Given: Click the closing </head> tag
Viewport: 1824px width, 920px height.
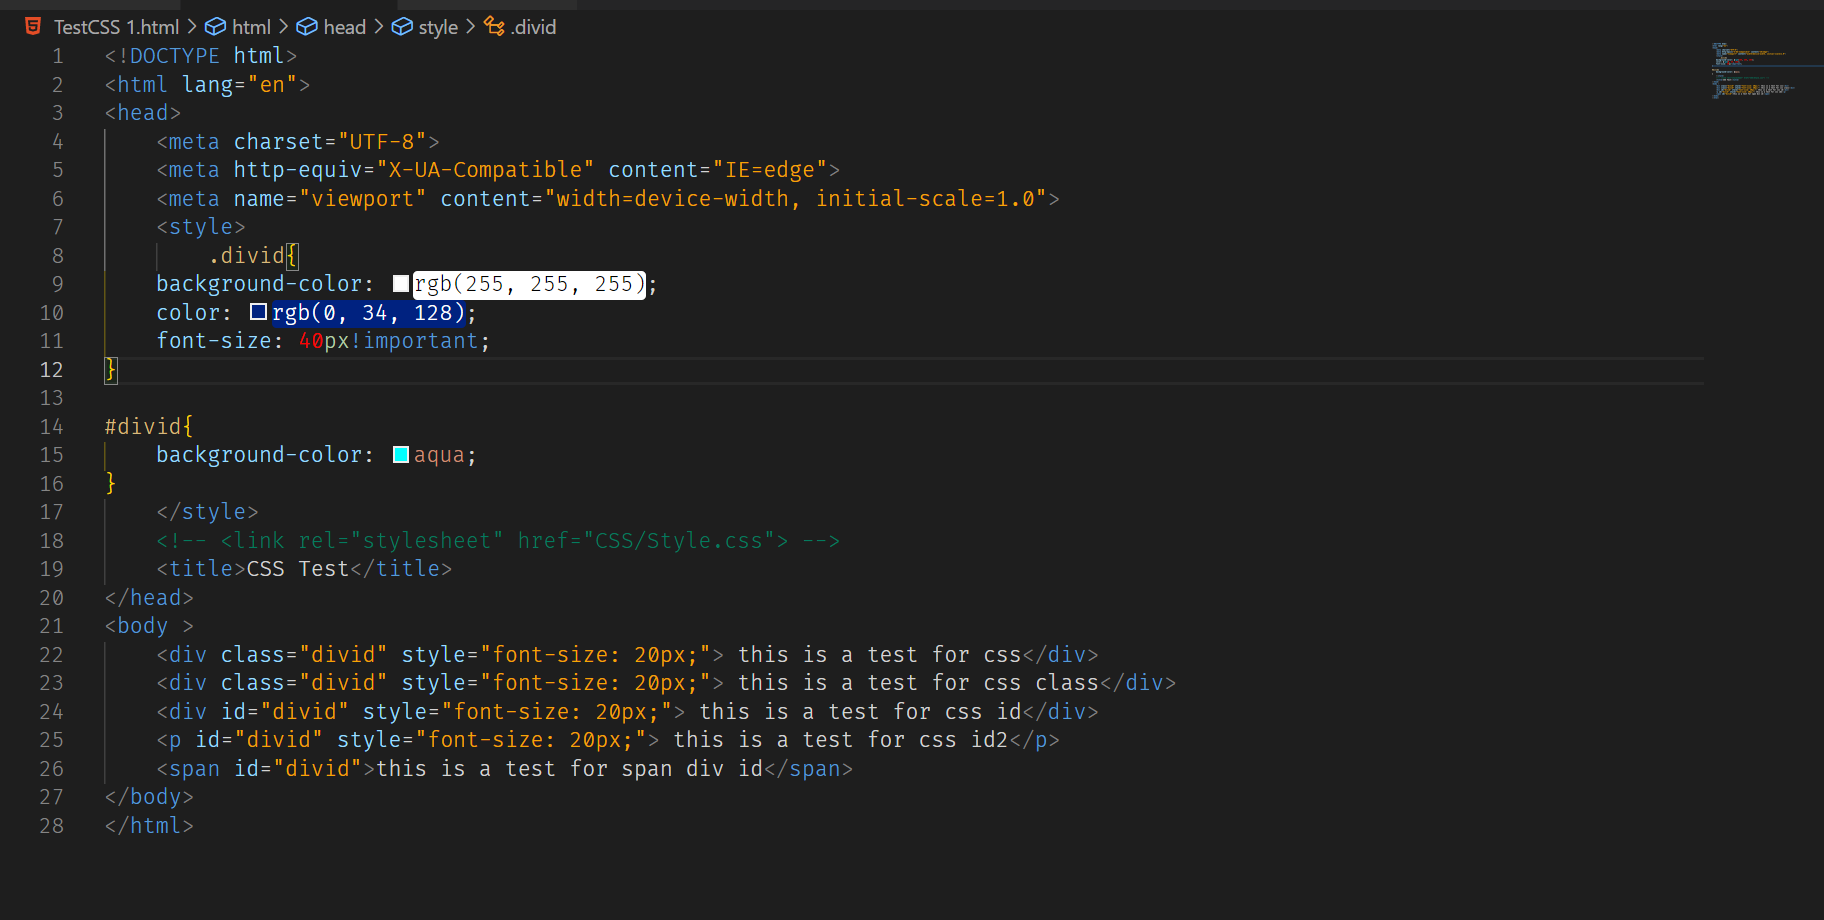Looking at the screenshot, I should click(149, 598).
